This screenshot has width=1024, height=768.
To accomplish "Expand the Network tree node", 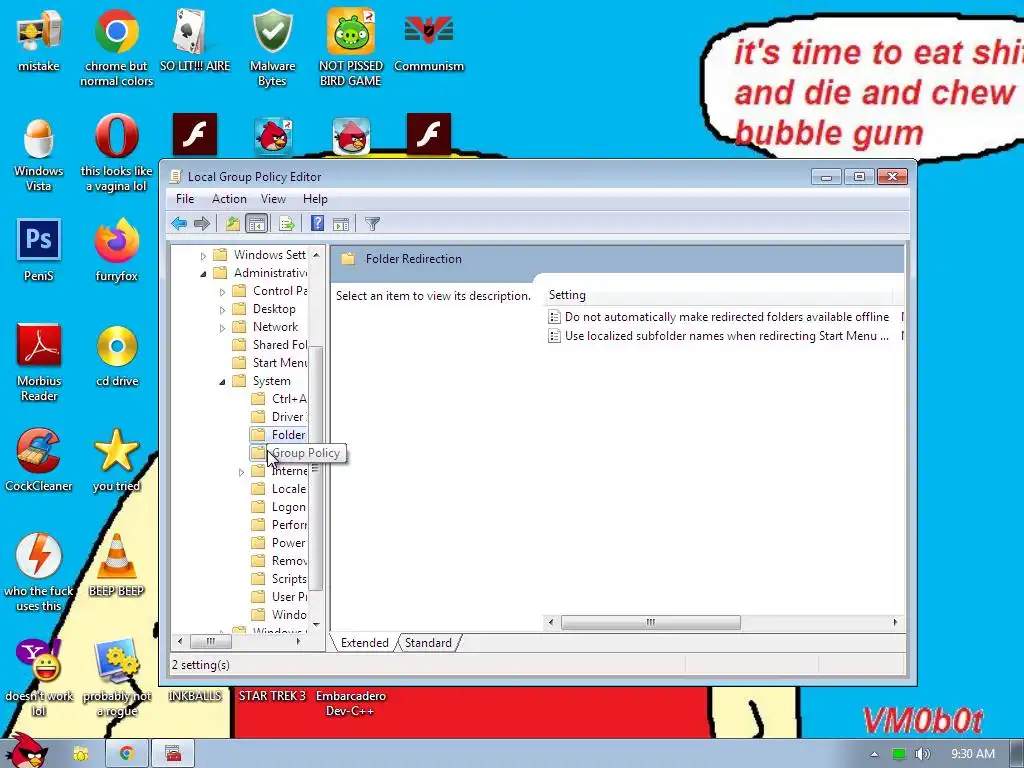I will 222,328.
